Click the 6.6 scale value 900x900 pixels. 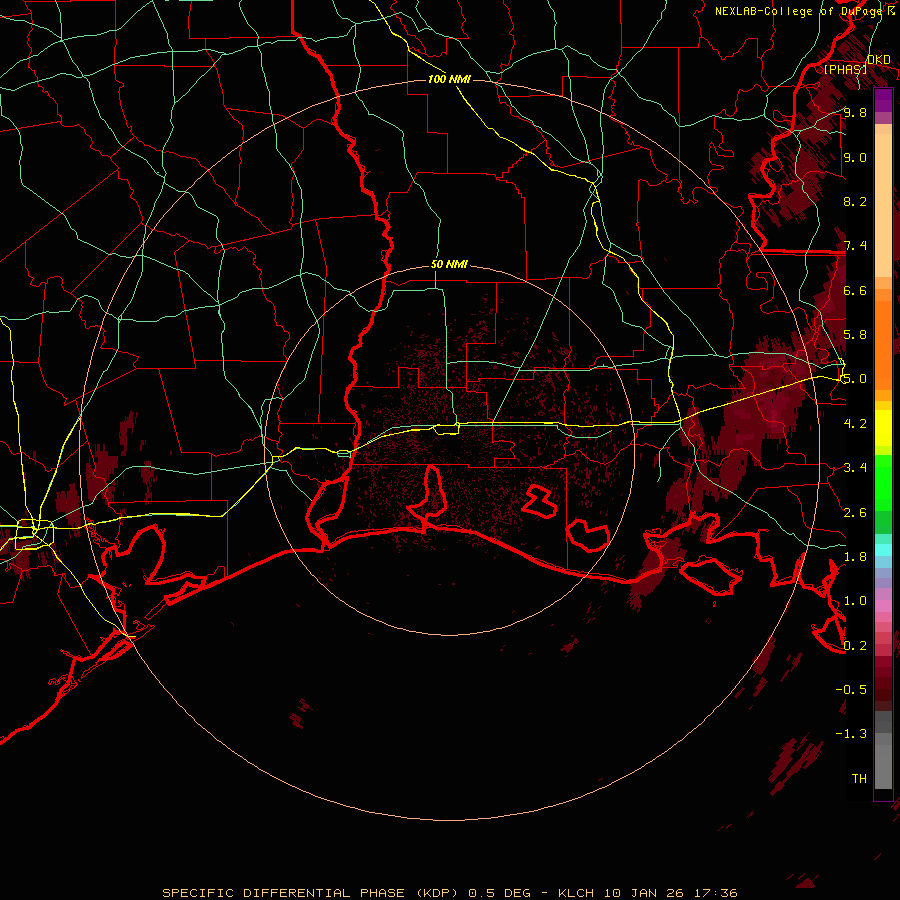(855, 290)
